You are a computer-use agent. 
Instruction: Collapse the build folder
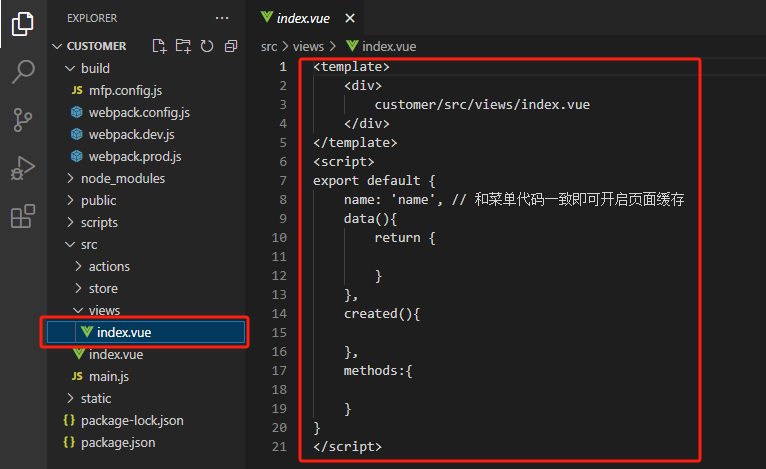[x=94, y=68]
